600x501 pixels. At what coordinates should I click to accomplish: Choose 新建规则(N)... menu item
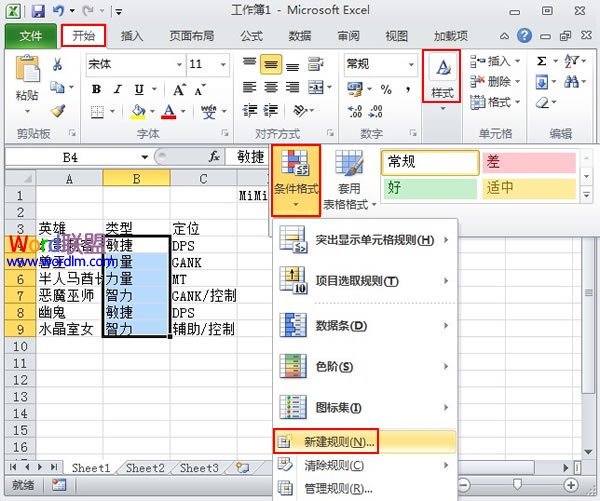point(365,442)
